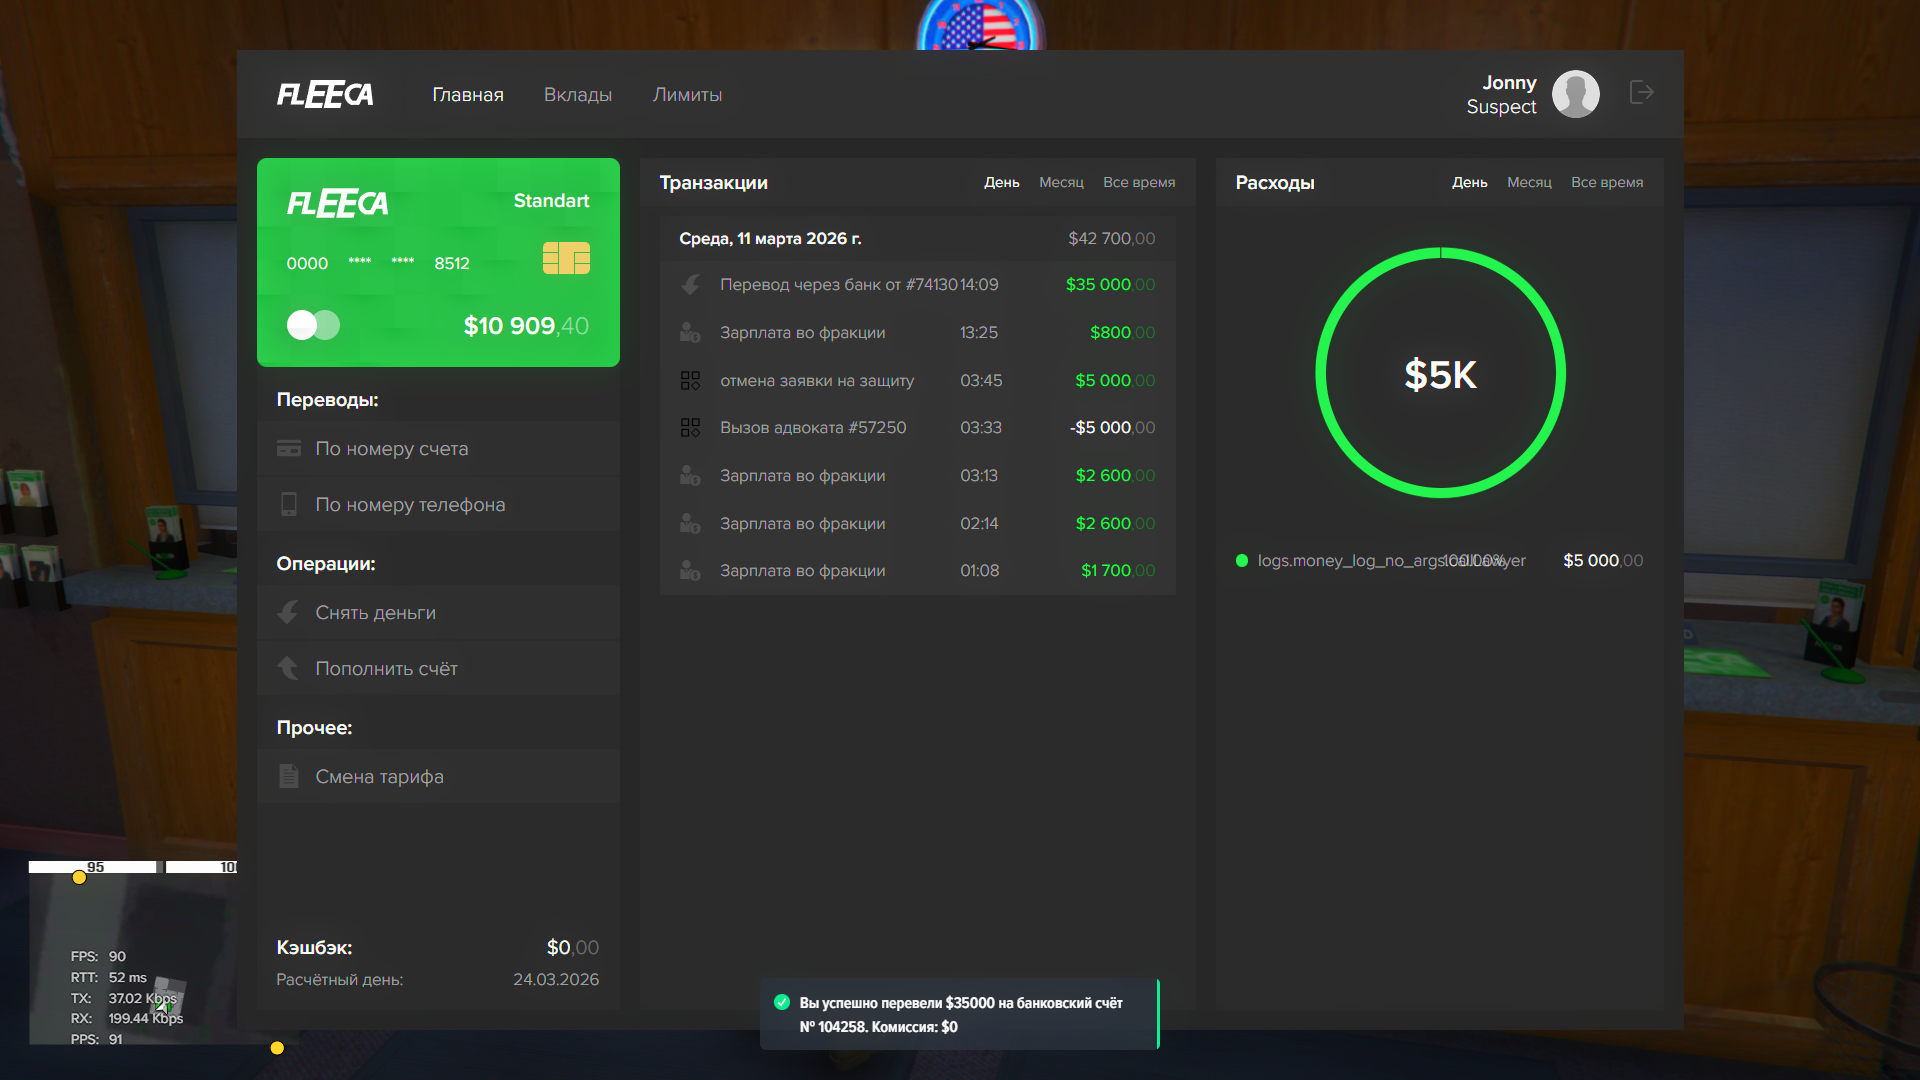Click the Пополнить счёт deposit arrow icon
This screenshot has width=1920, height=1080.
coord(289,668)
